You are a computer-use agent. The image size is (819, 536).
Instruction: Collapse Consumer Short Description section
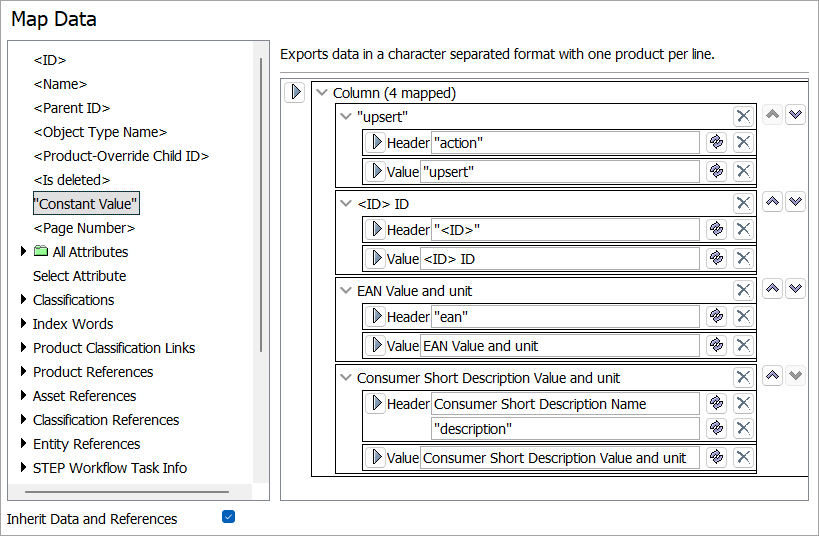point(346,378)
